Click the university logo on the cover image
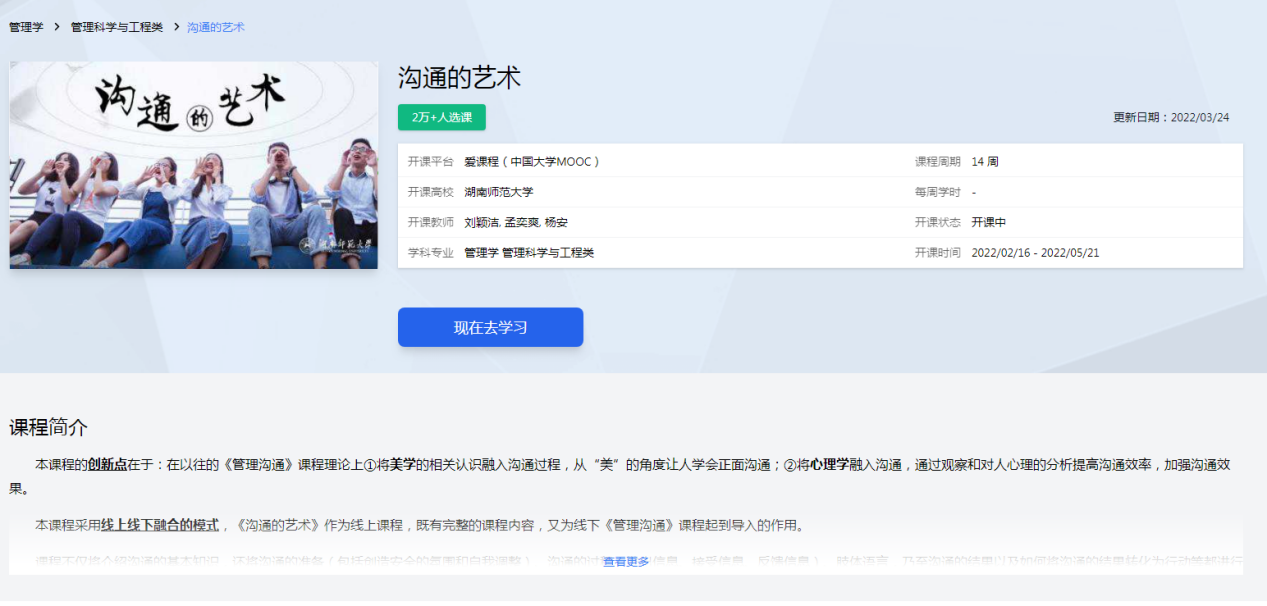The image size is (1267, 606). click(x=338, y=245)
